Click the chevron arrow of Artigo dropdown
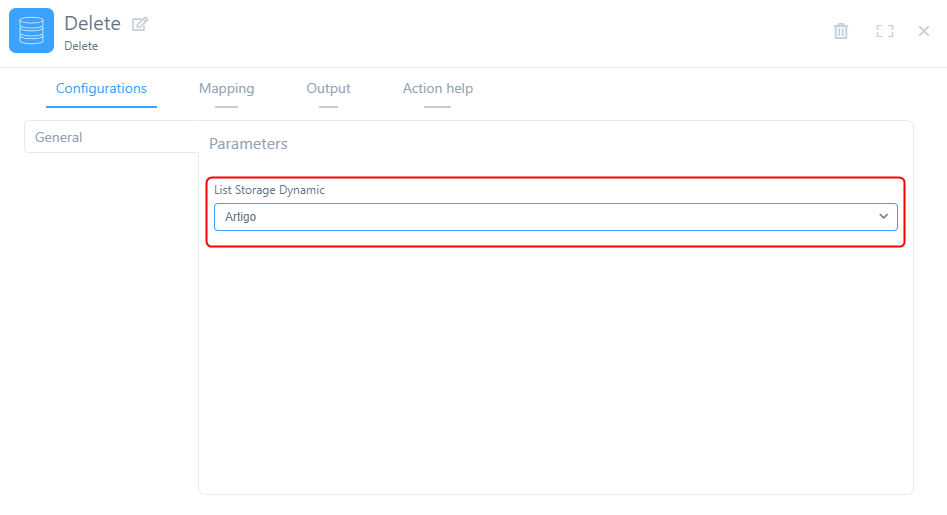The height and width of the screenshot is (515, 947). coord(883,217)
